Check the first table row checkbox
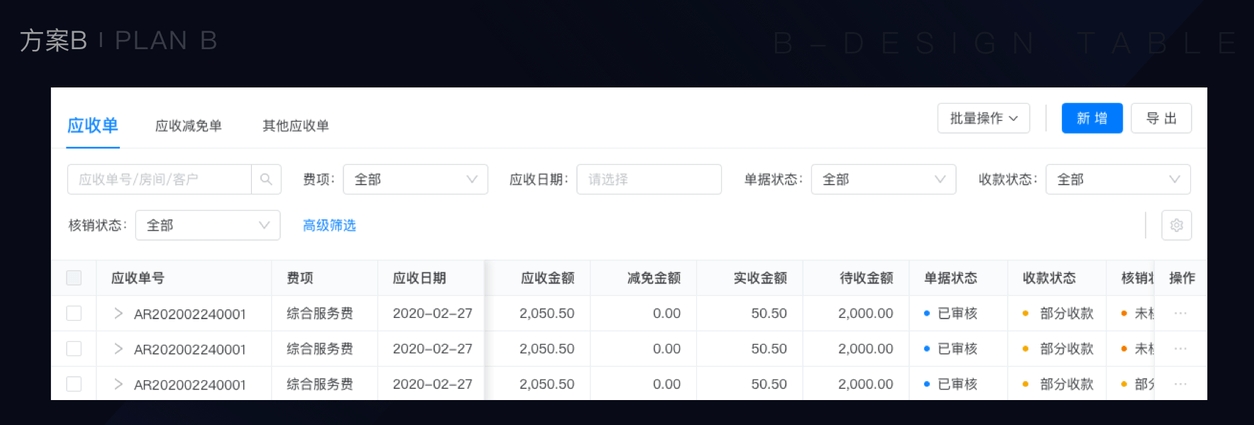The height and width of the screenshot is (425, 1254). (x=74, y=314)
